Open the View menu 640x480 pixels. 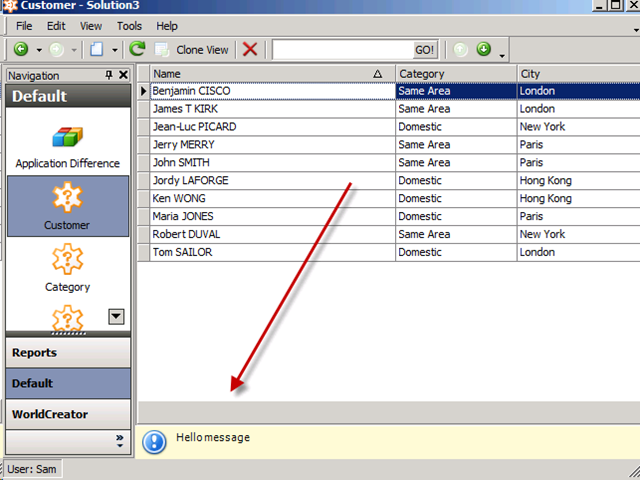click(x=91, y=26)
